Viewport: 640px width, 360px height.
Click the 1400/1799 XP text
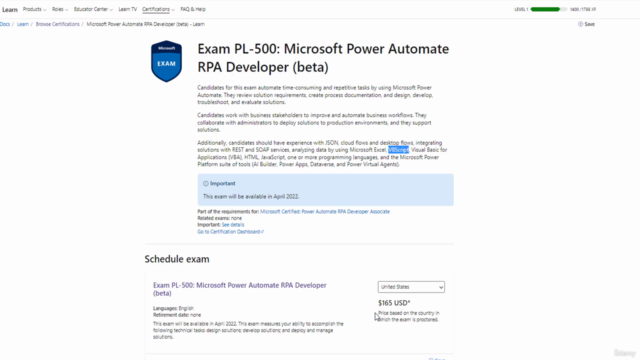pyautogui.click(x=583, y=9)
